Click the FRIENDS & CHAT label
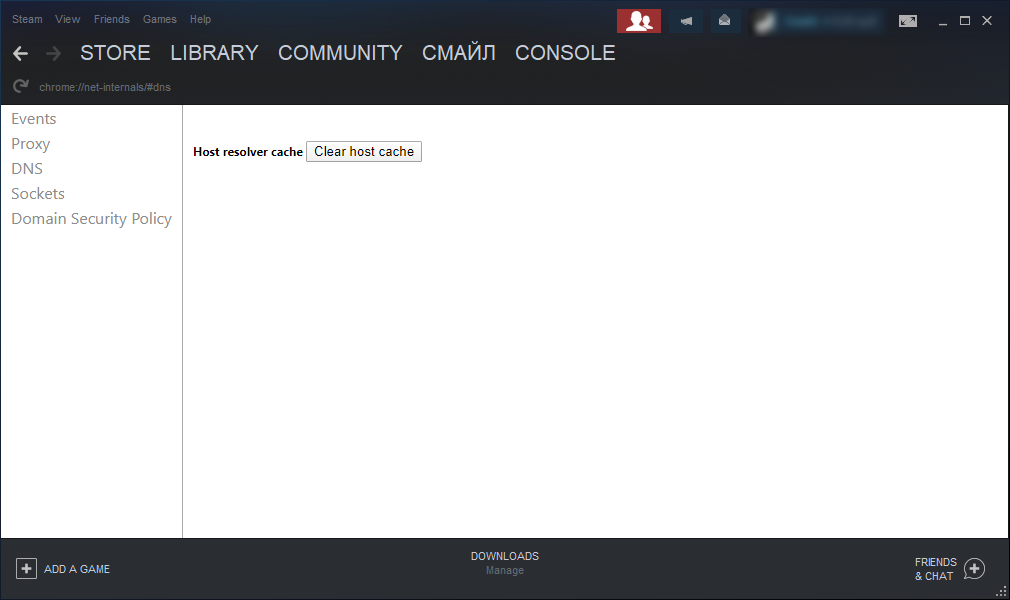1010x600 pixels. pos(935,569)
